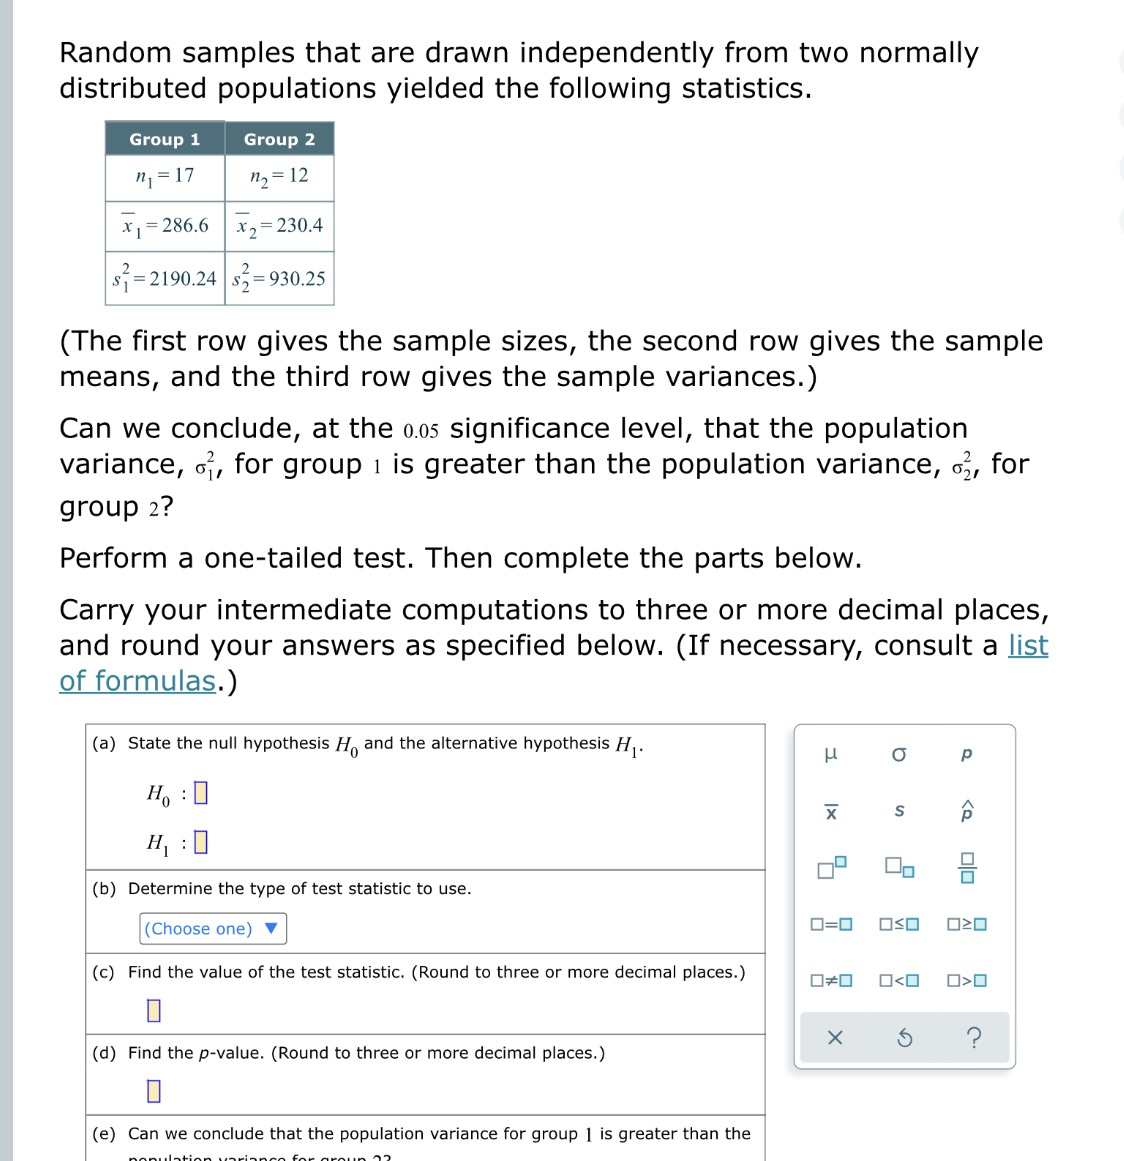
Task: Choose the less-than < relation
Action: point(898,980)
